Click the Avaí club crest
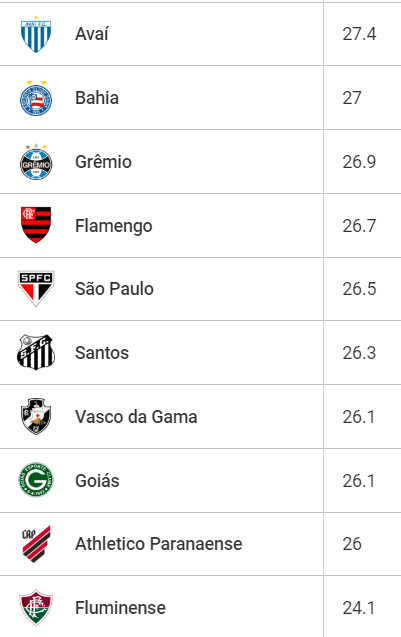 (36, 34)
